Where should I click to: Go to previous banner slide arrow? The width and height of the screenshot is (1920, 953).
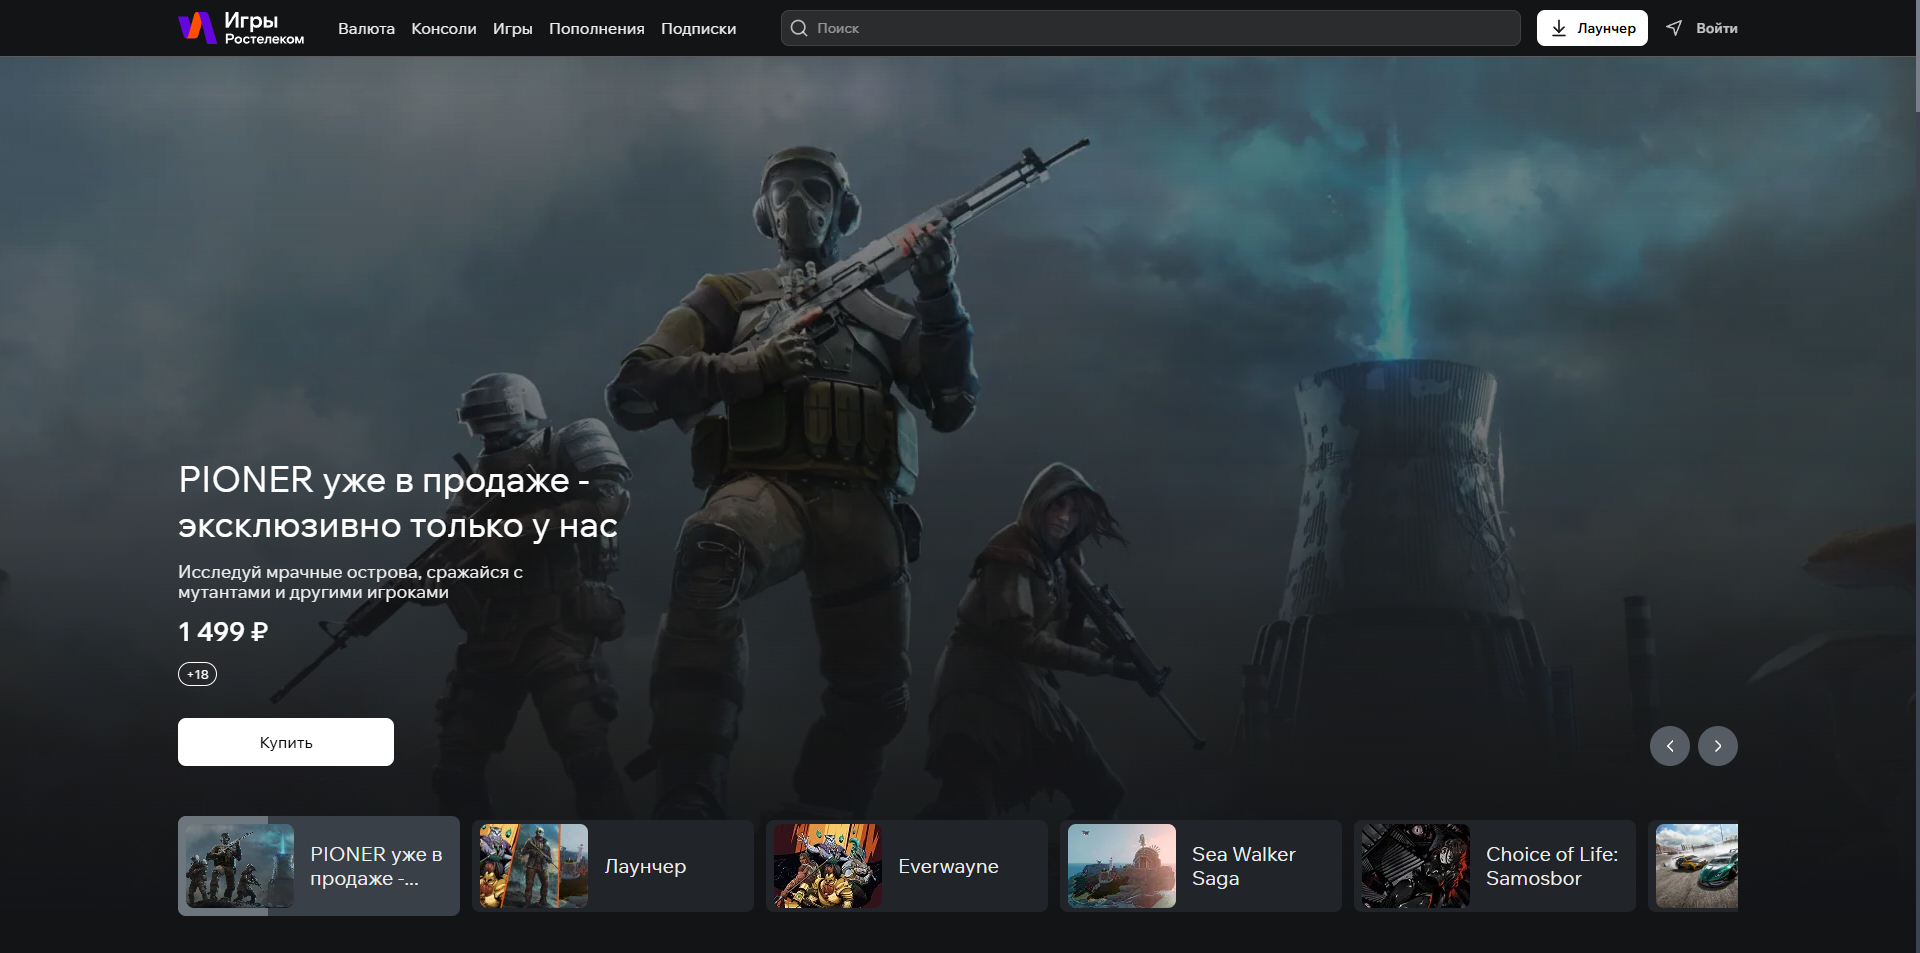[x=1669, y=746]
